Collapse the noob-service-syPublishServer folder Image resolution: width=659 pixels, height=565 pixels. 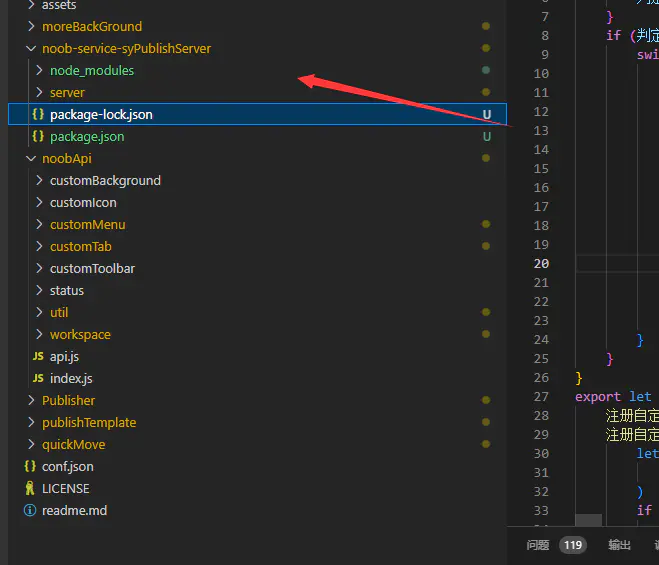coord(30,49)
